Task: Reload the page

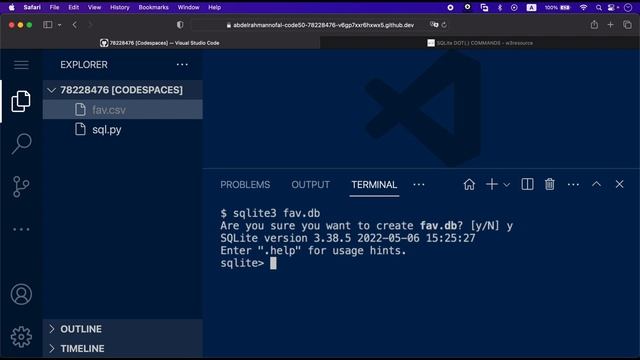Action: tap(444, 25)
